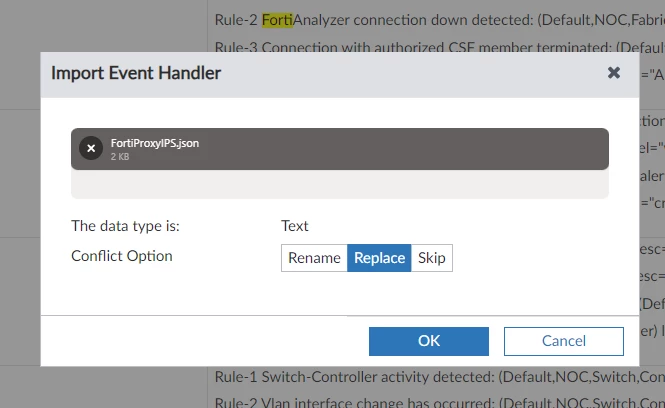Confirm import with the OK button
Image resolution: width=665 pixels, height=408 pixels.
point(429,341)
